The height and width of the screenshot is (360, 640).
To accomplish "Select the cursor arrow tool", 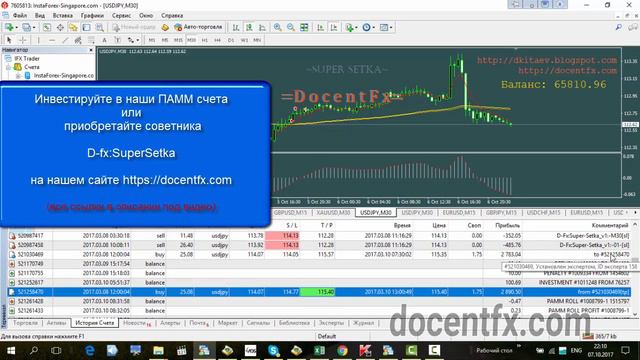I will pyautogui.click(x=9, y=40).
